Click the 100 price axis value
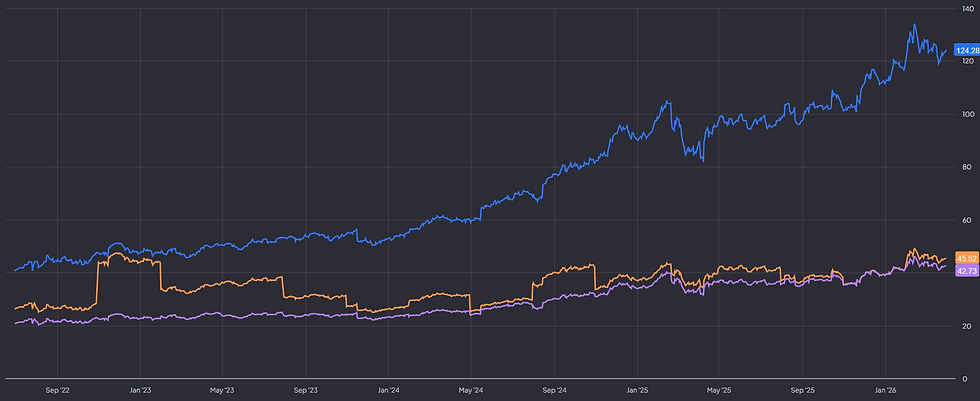The width and height of the screenshot is (980, 401). (967, 114)
